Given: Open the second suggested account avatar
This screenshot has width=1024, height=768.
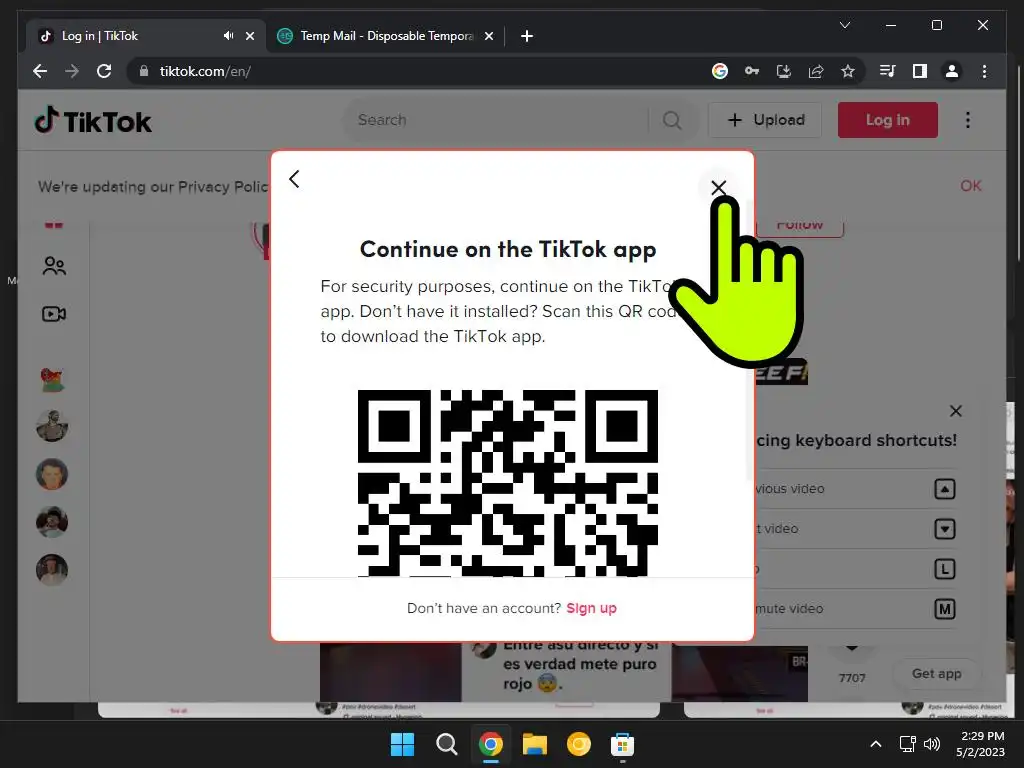Looking at the screenshot, I should (52, 426).
